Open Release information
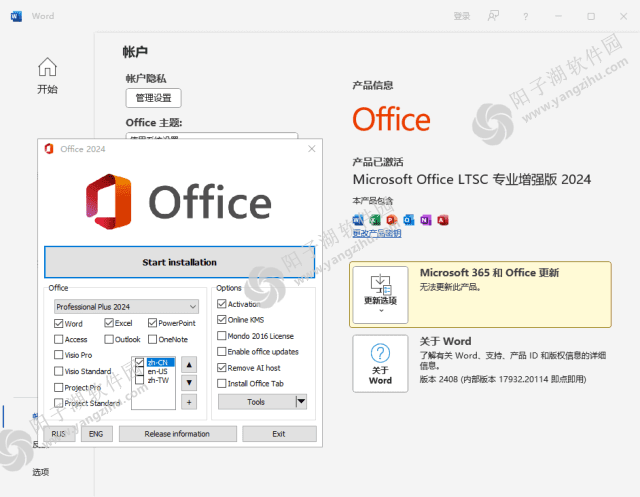The image size is (640, 497). (x=177, y=434)
